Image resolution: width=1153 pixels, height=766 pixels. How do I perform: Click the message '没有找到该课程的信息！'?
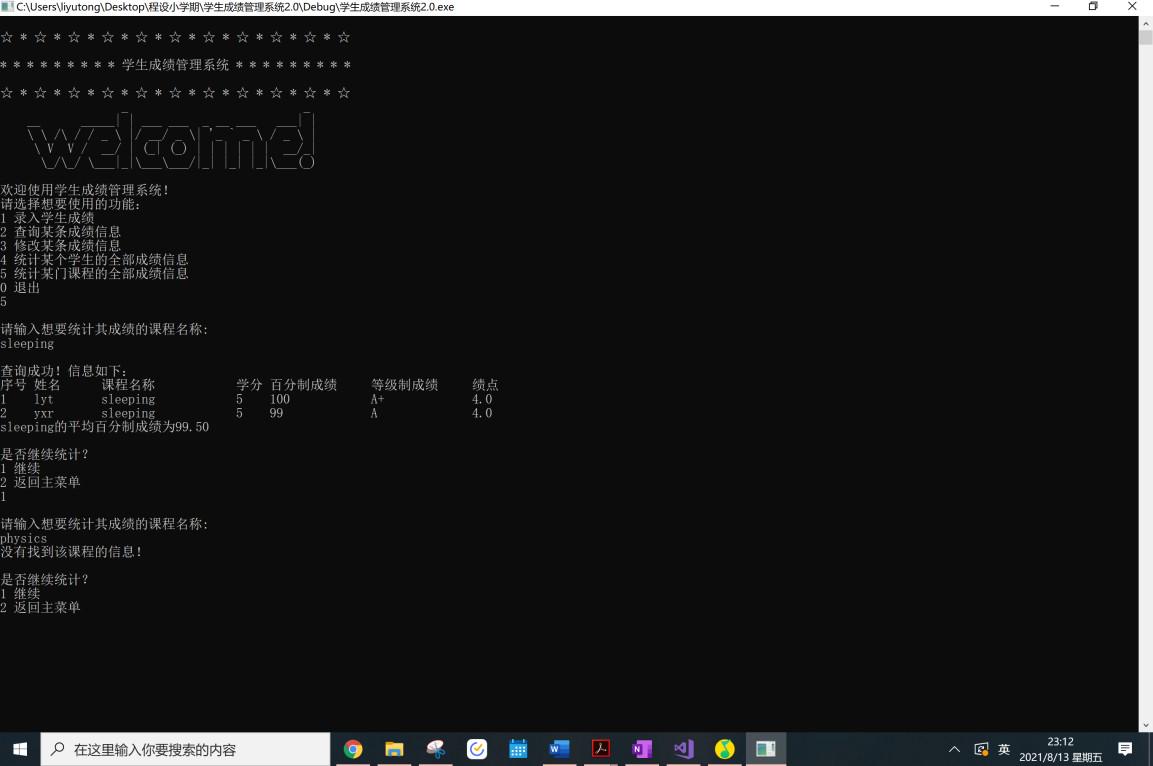tap(71, 551)
